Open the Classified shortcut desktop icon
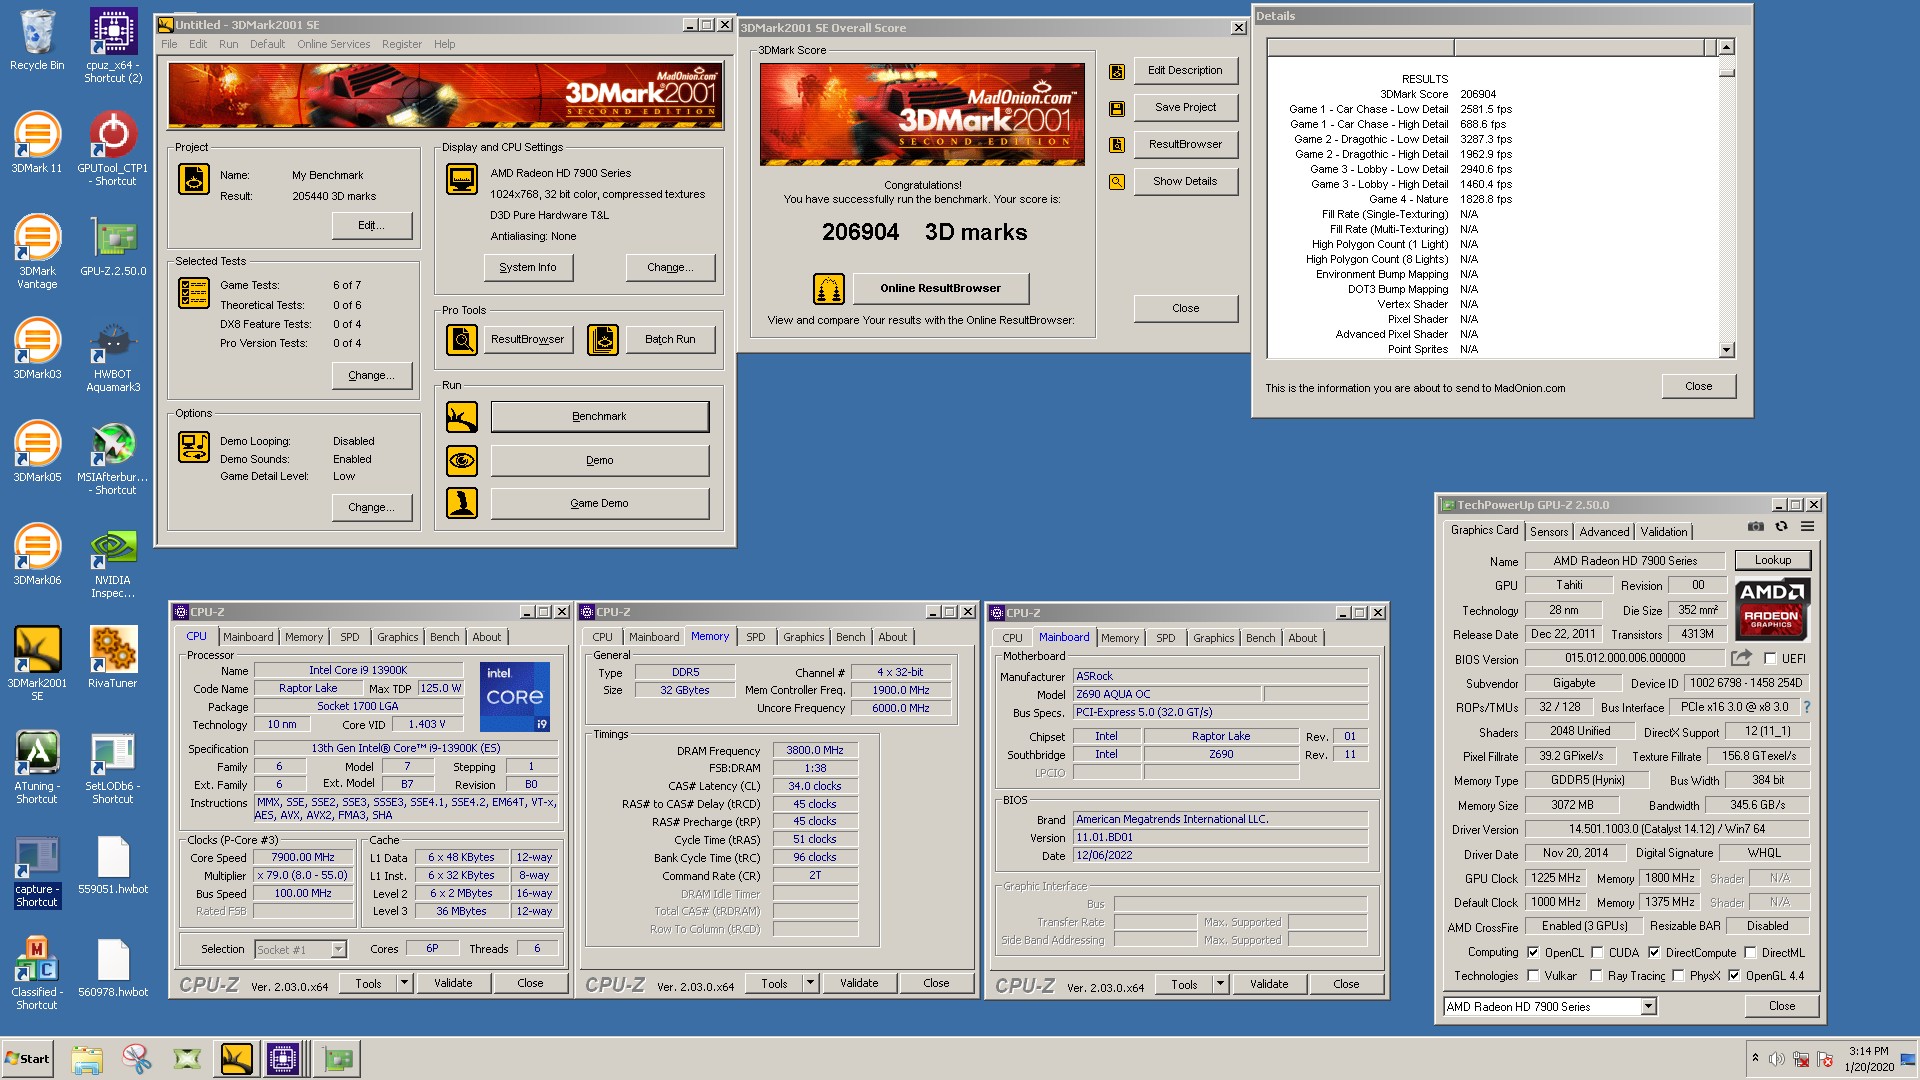The image size is (1920, 1080). (37, 973)
